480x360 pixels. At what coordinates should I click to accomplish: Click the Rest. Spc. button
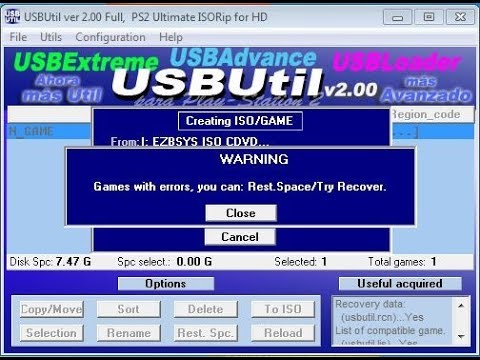tap(206, 333)
